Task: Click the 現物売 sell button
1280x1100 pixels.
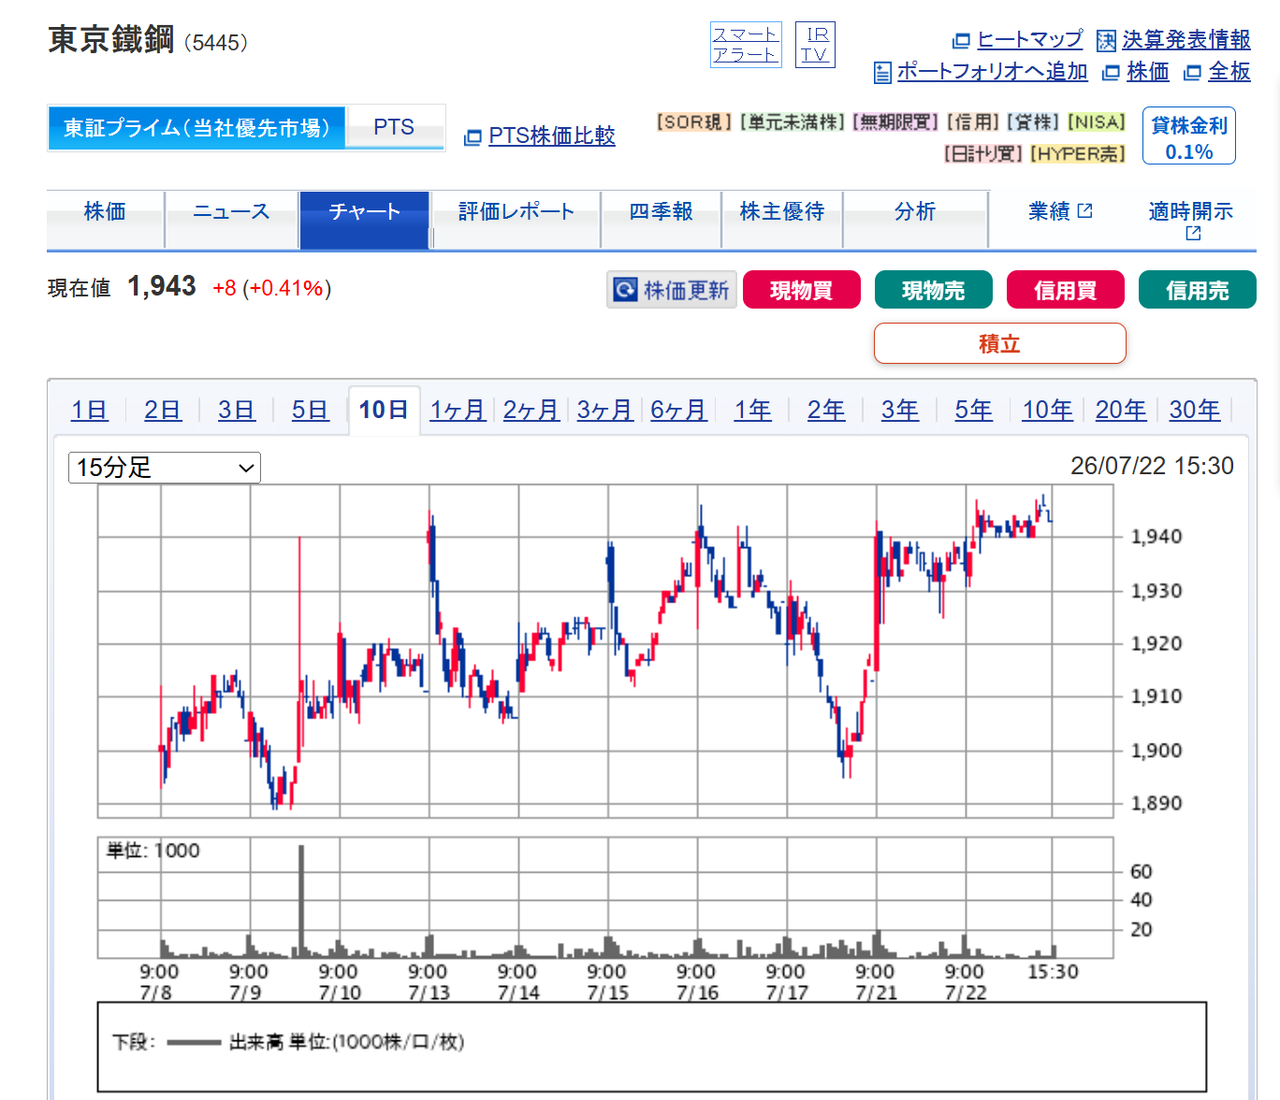Action: tap(934, 290)
